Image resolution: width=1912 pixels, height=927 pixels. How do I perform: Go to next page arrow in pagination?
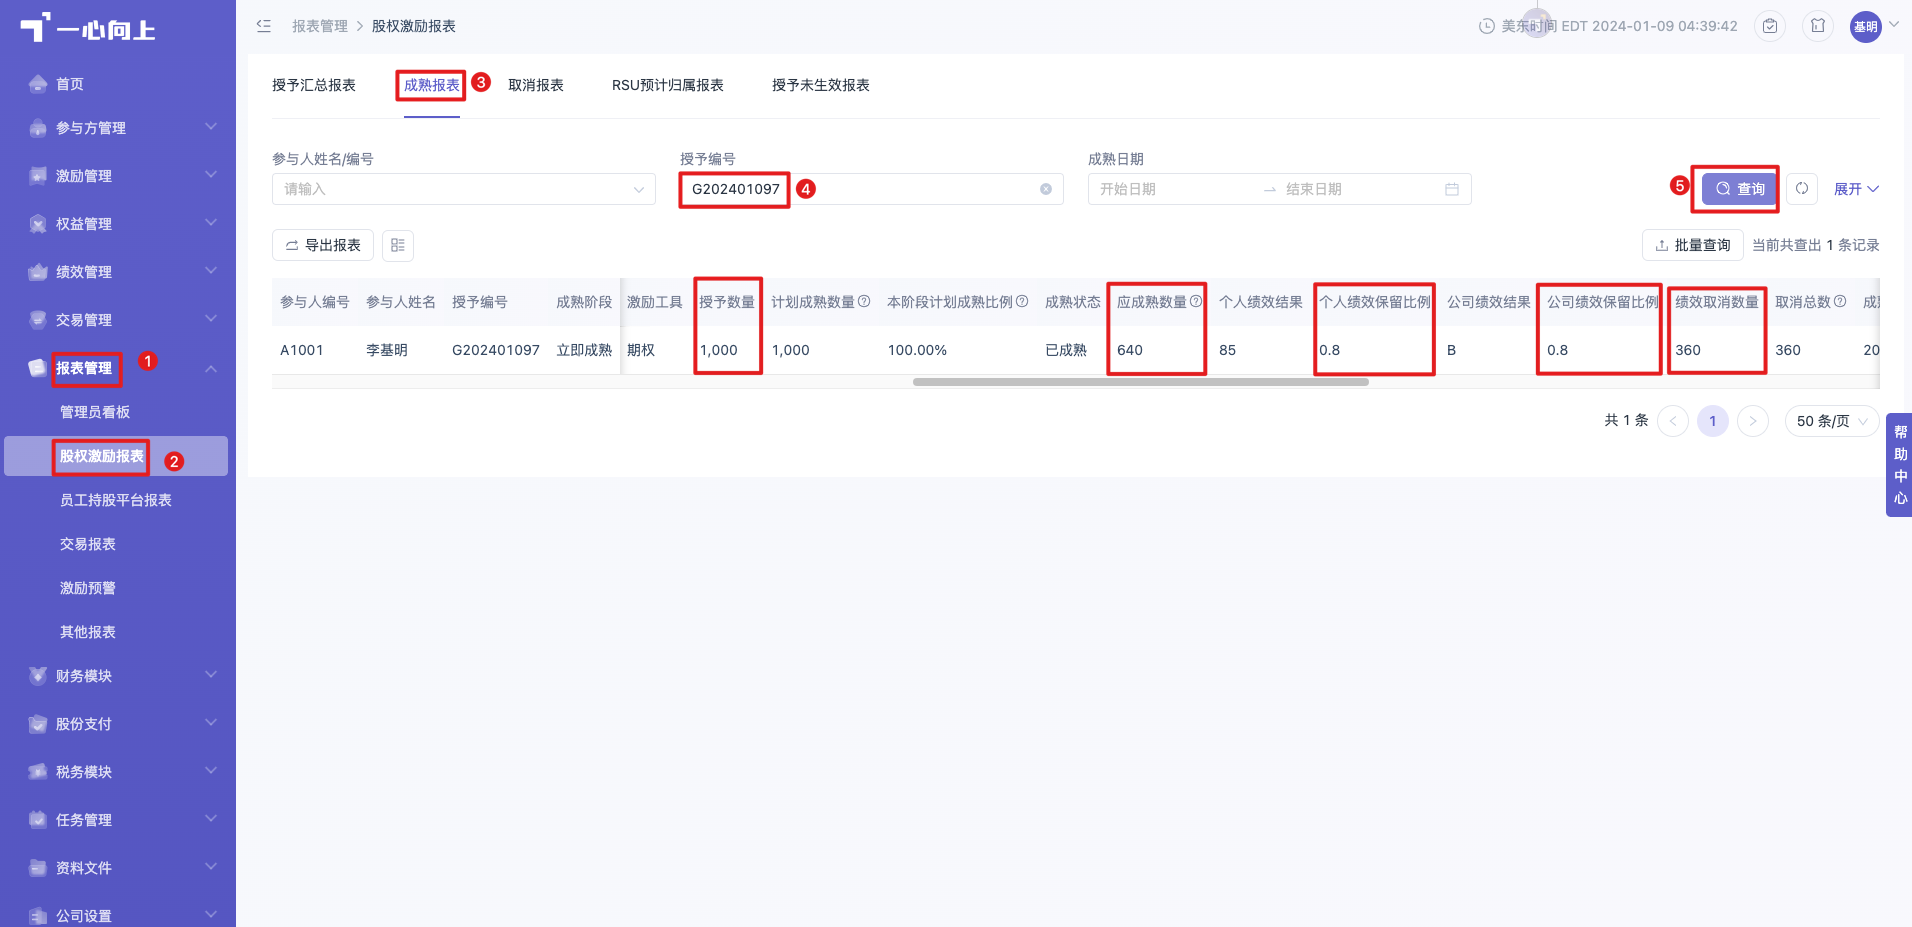point(1753,421)
